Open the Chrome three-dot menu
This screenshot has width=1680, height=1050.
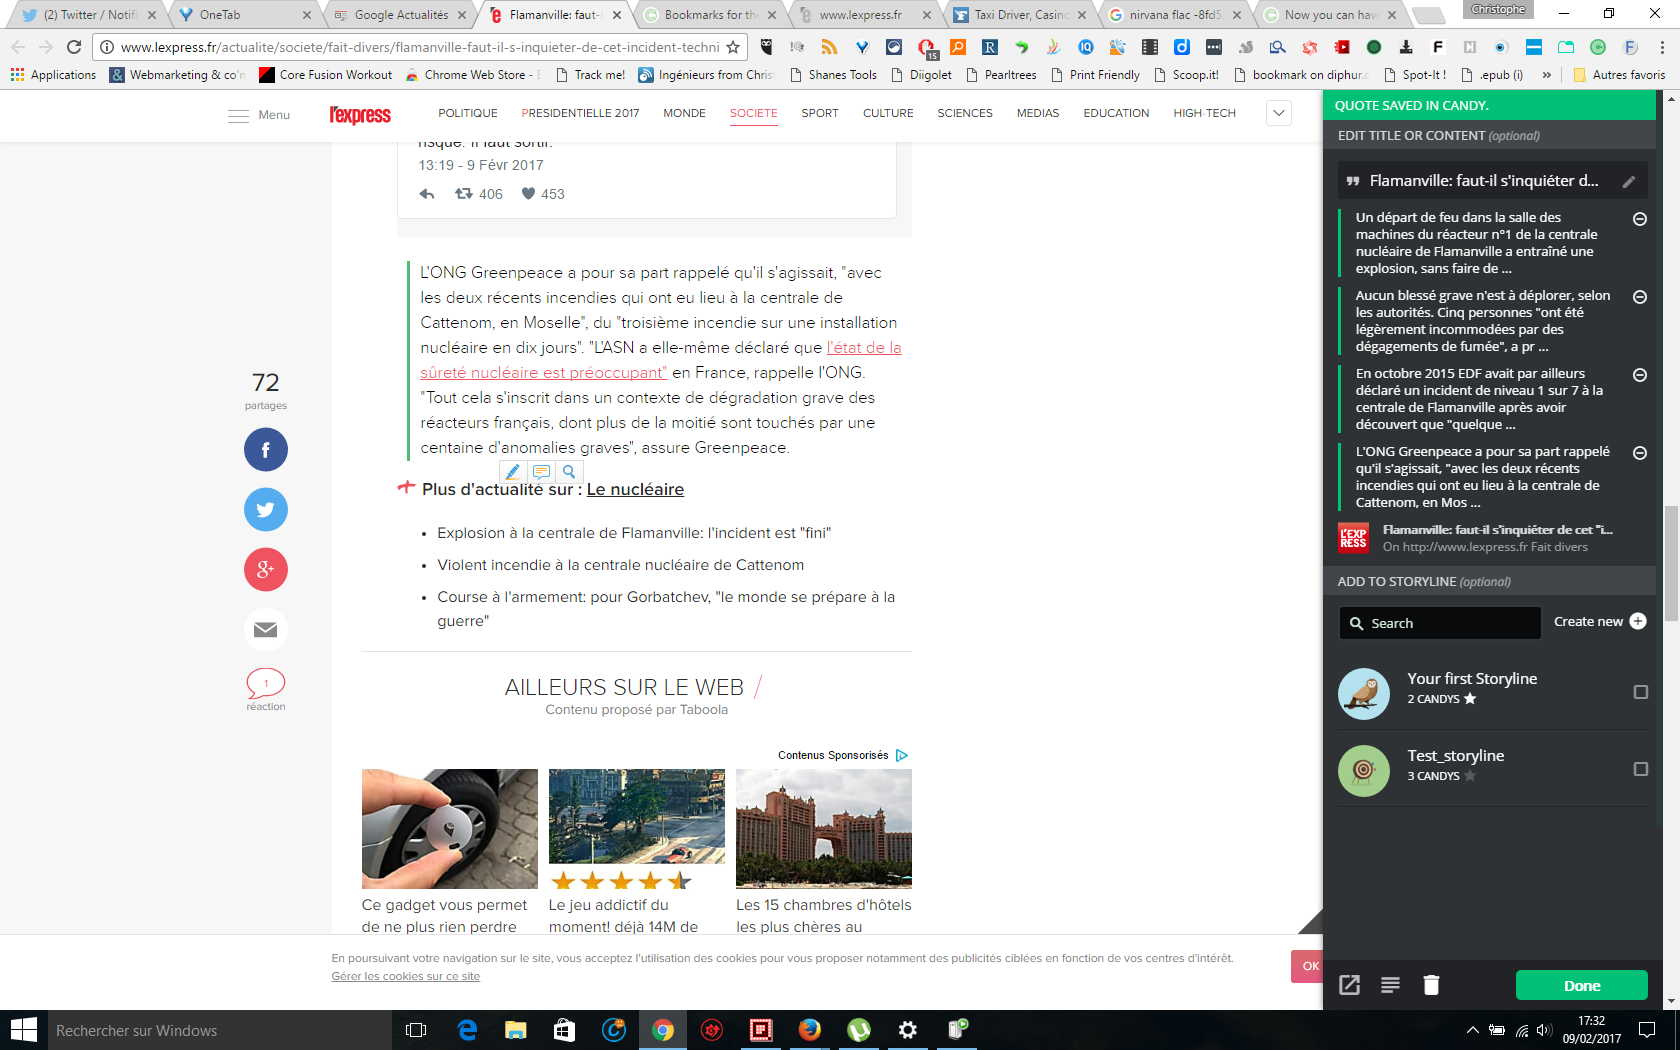click(x=1662, y=47)
